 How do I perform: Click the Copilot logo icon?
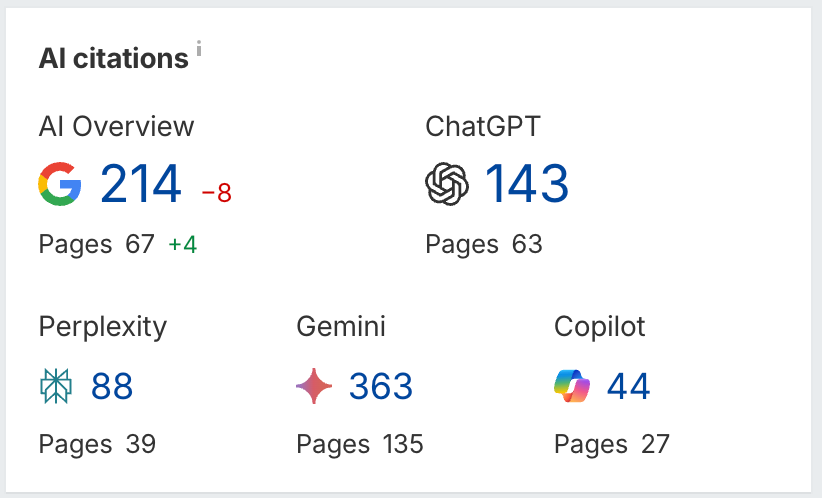click(572, 386)
